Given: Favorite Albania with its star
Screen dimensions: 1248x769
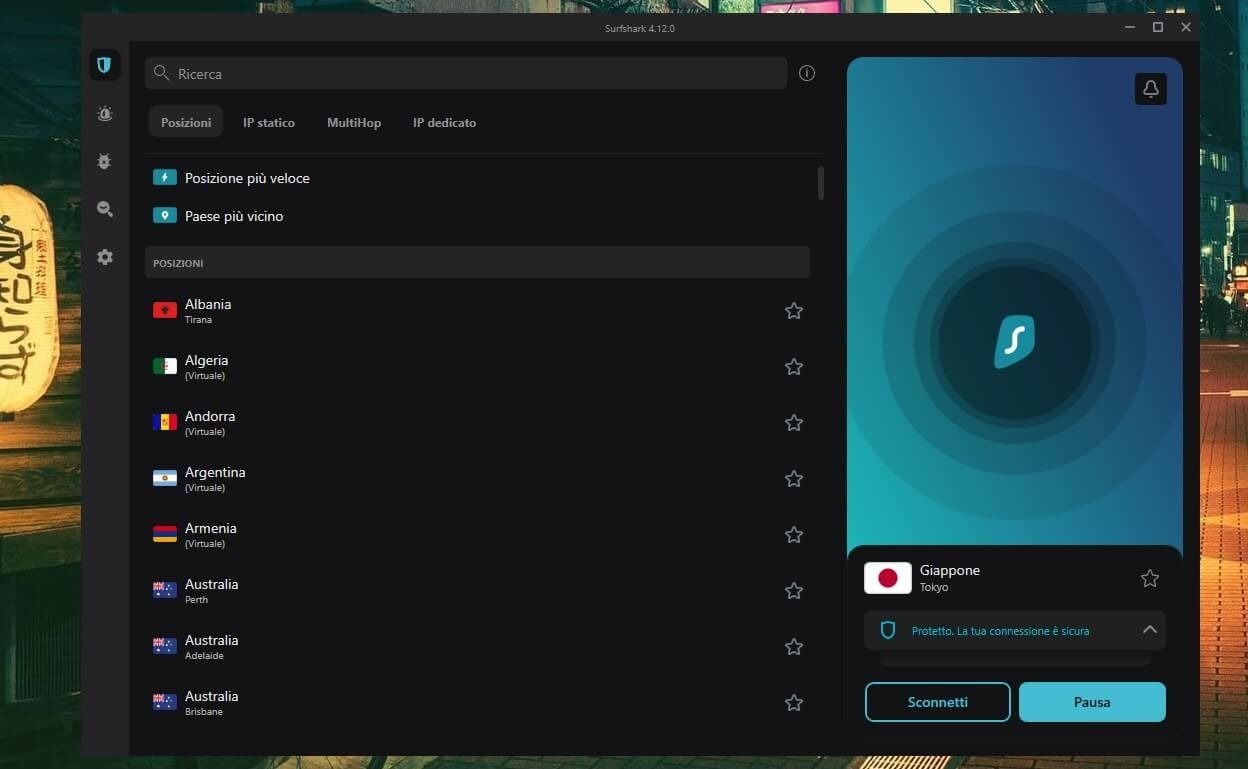Looking at the screenshot, I should [794, 311].
